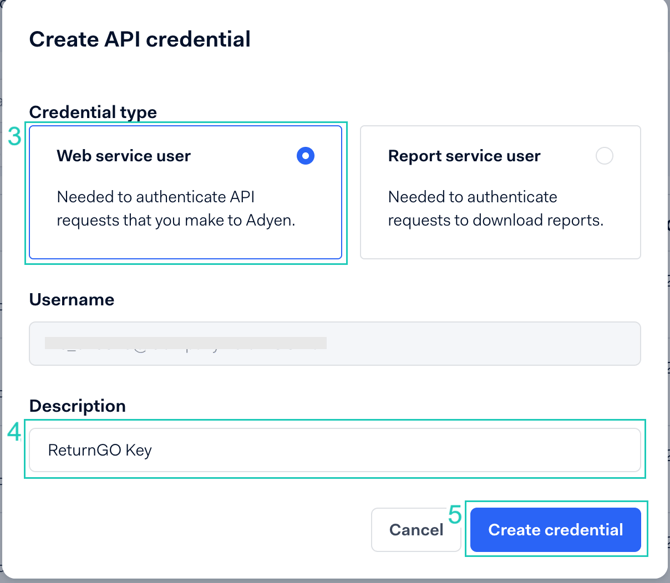The height and width of the screenshot is (583, 670).
Task: Click the step 3 annotation number
Action: (14, 137)
